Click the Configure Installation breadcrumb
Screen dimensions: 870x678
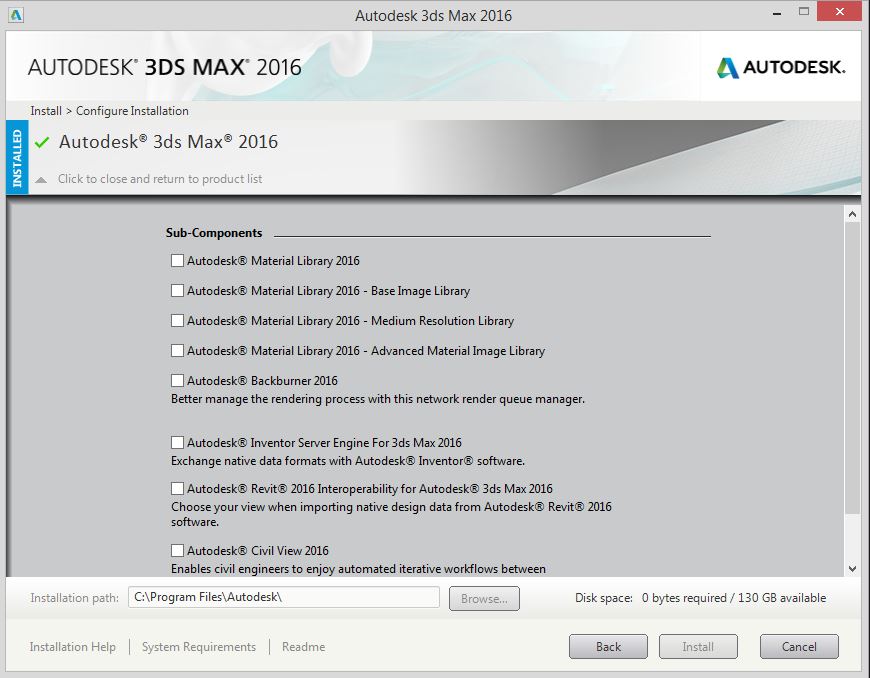tap(132, 111)
